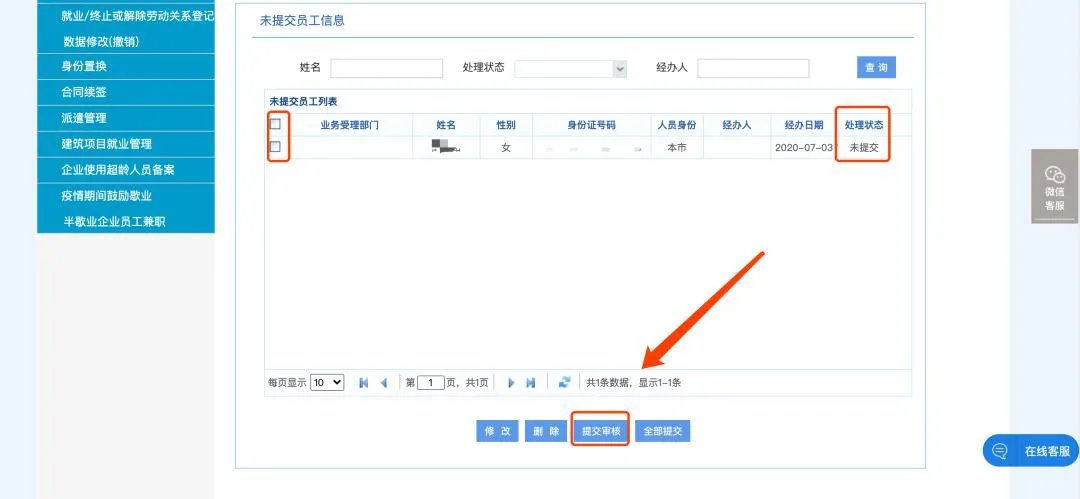Image resolution: width=1080 pixels, height=499 pixels.
Task: Tick the select-all checkbox in table header
Action: [275, 124]
